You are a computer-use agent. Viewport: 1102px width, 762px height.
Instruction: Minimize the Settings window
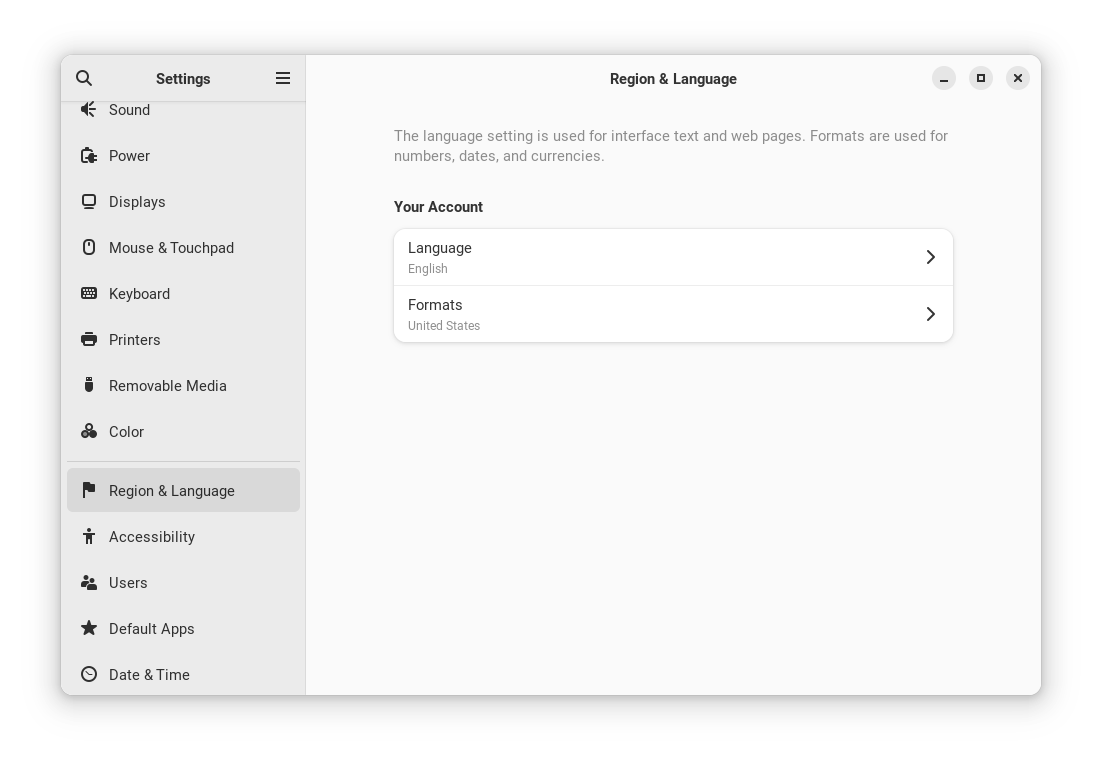tap(944, 78)
